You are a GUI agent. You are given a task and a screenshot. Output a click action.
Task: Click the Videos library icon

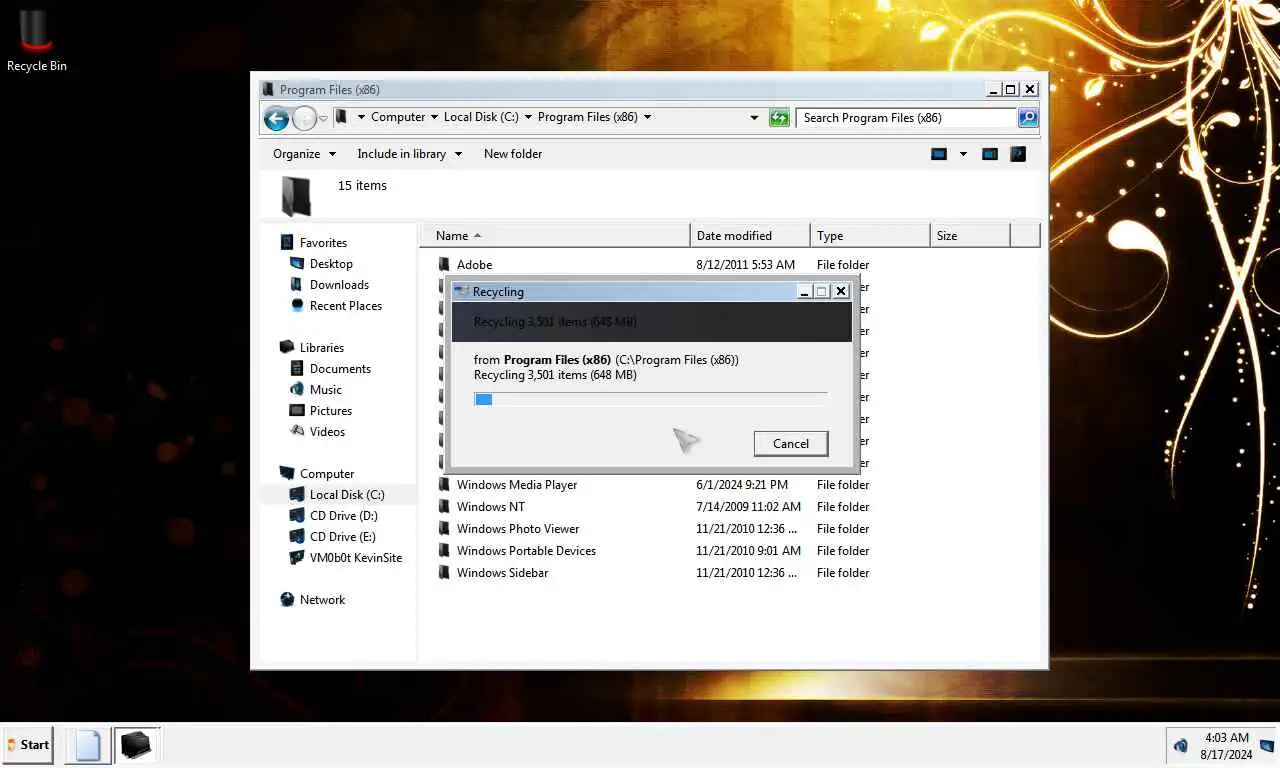coord(297,431)
